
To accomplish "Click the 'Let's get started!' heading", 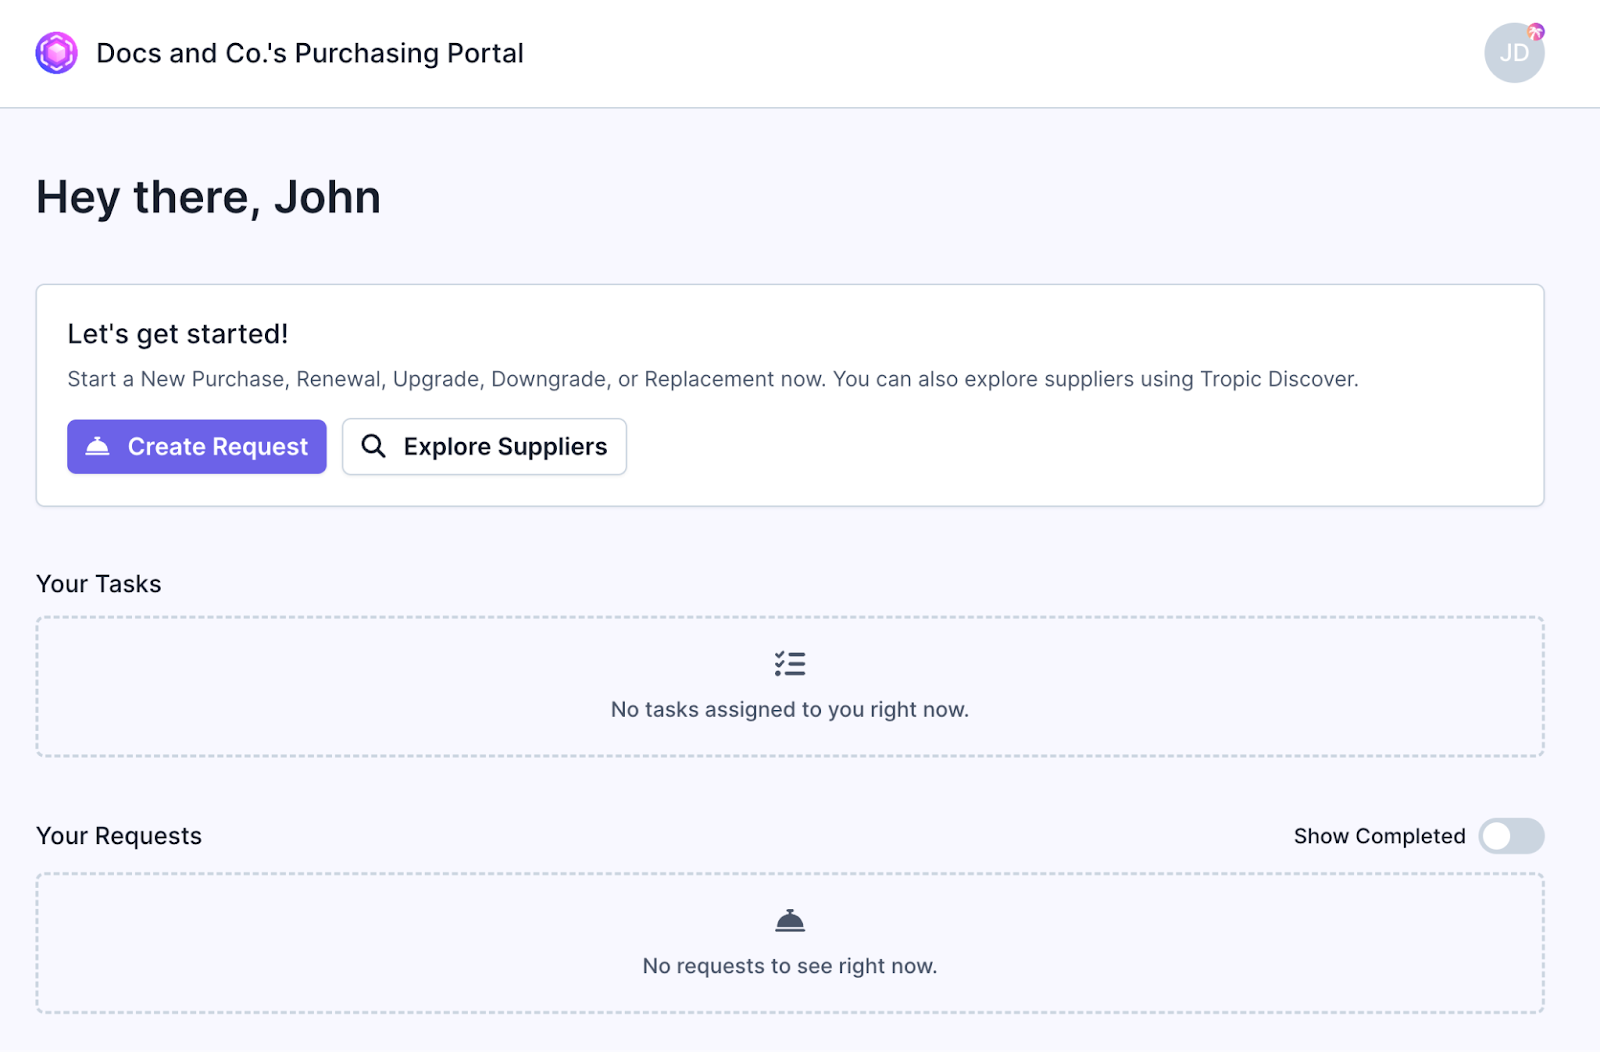I will [x=178, y=334].
